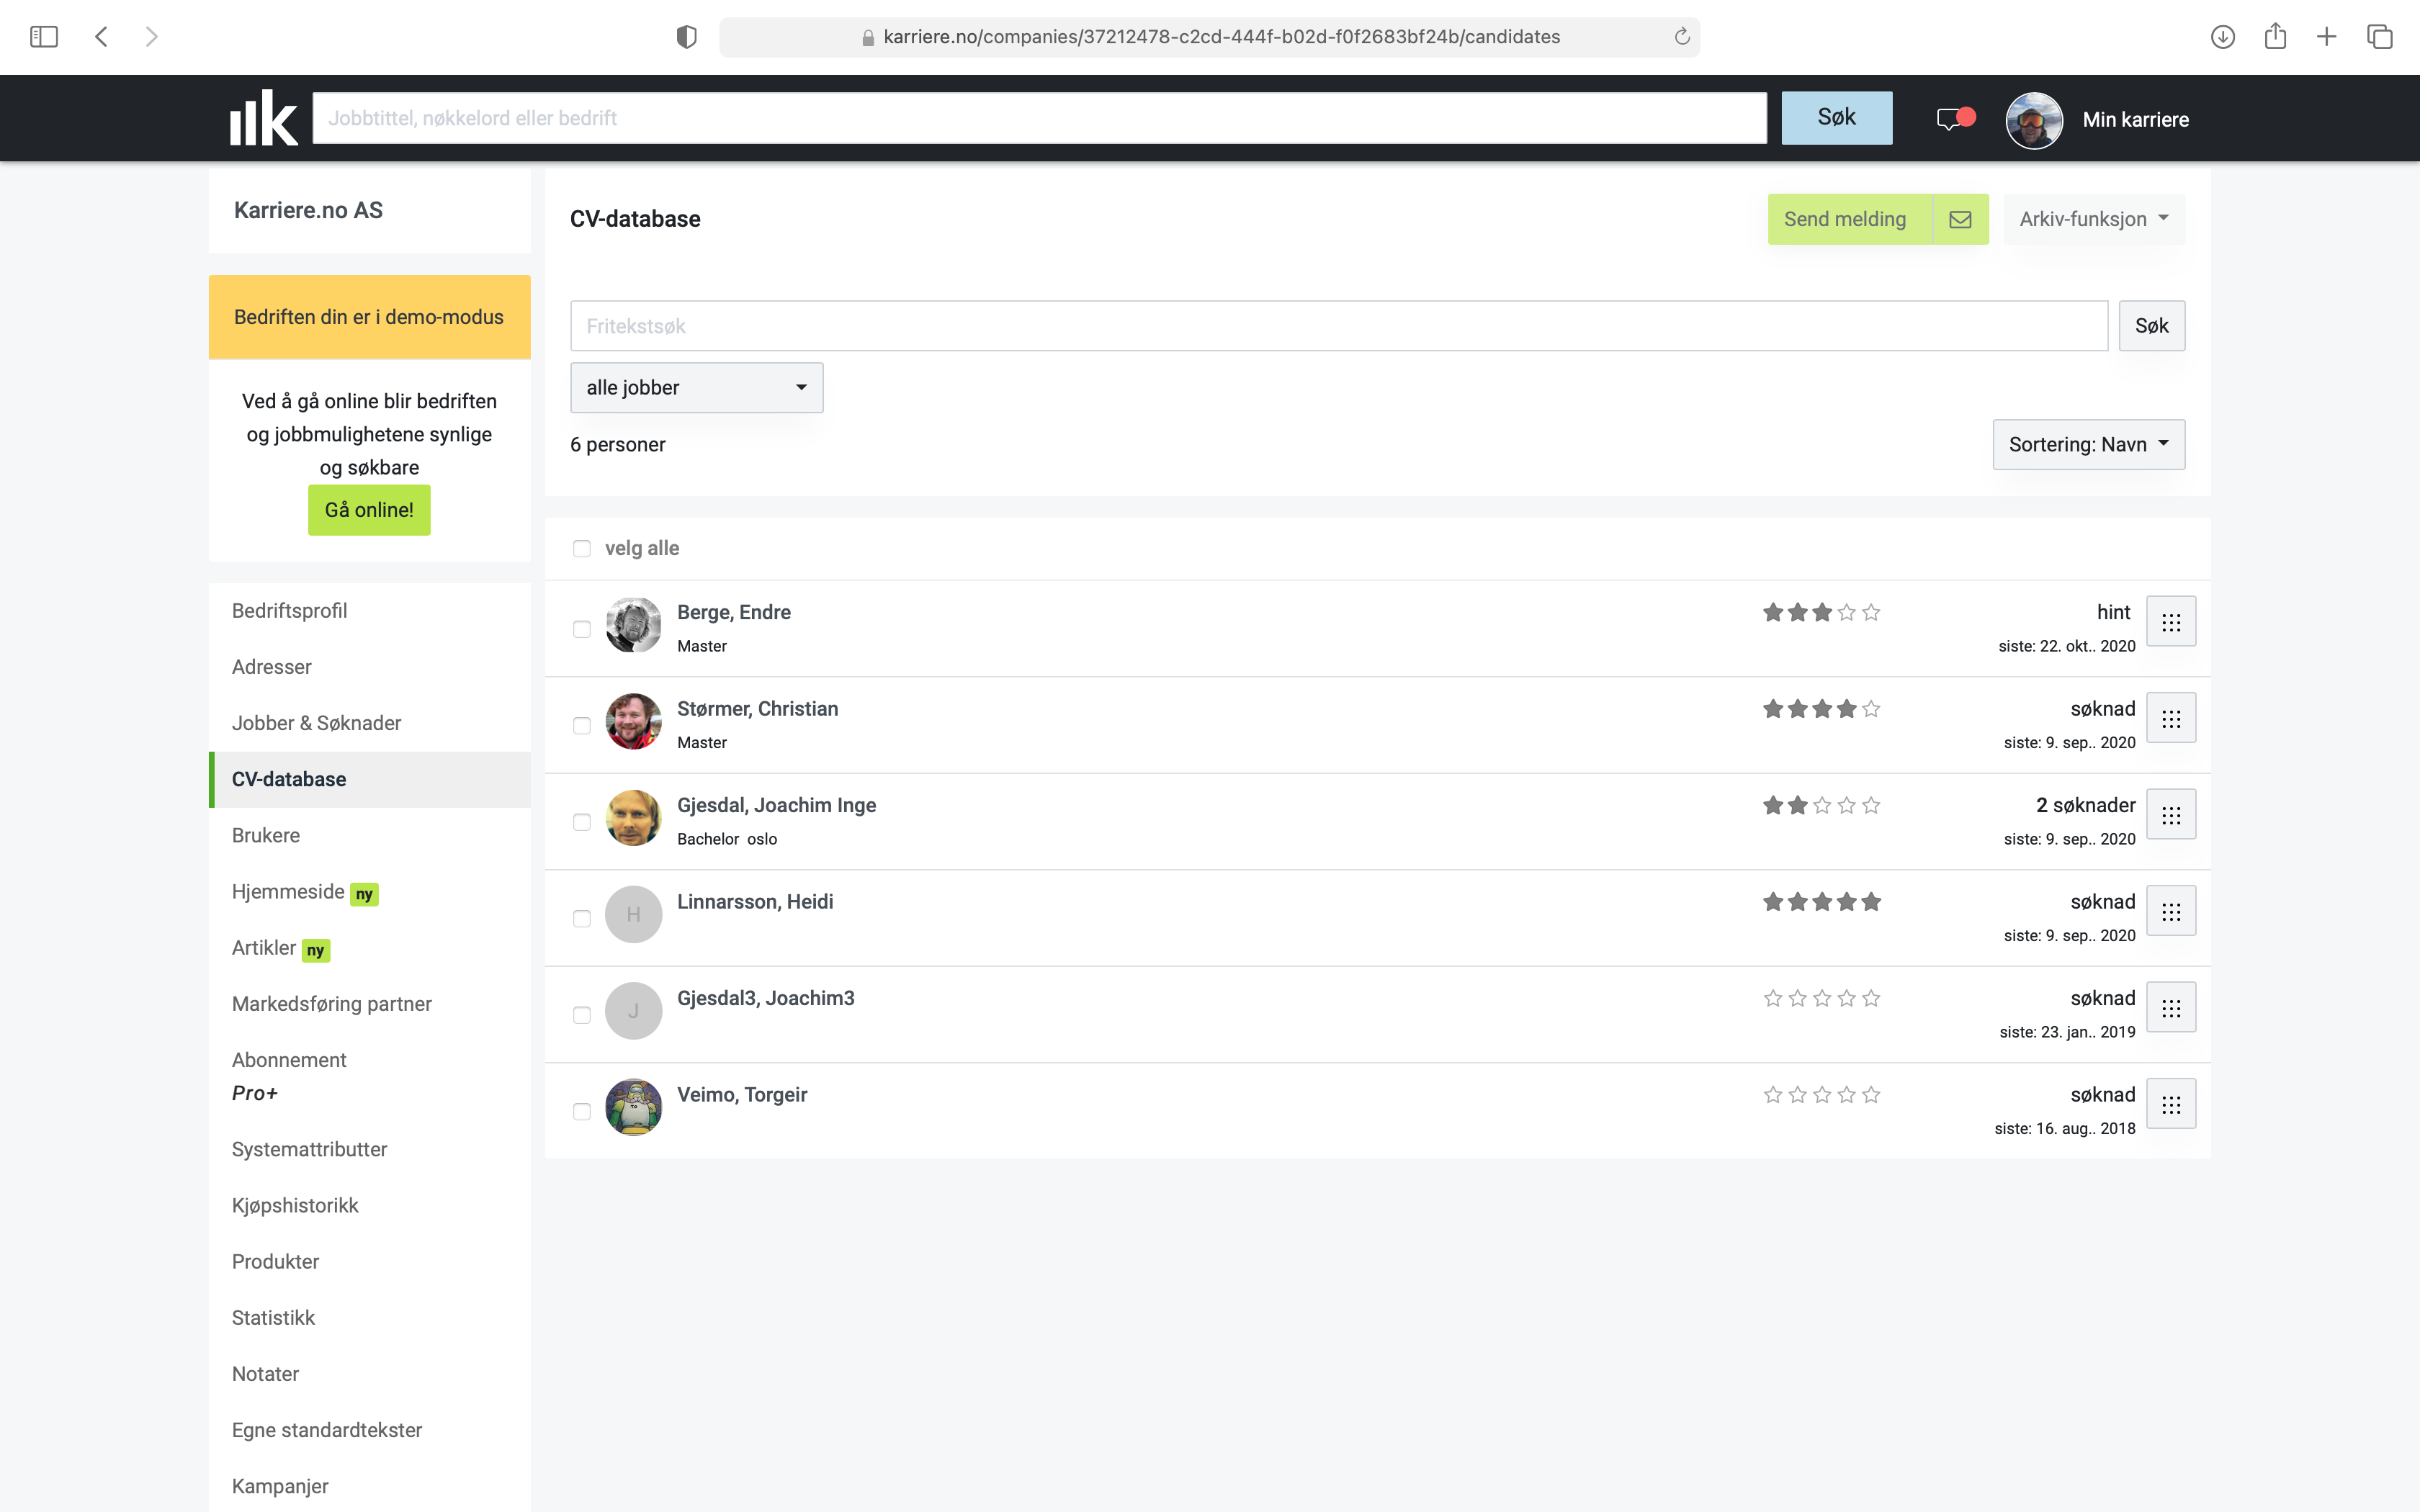Open the grid menu for Størmer, Christian
This screenshot has height=1512, width=2420.
[x=2171, y=718]
